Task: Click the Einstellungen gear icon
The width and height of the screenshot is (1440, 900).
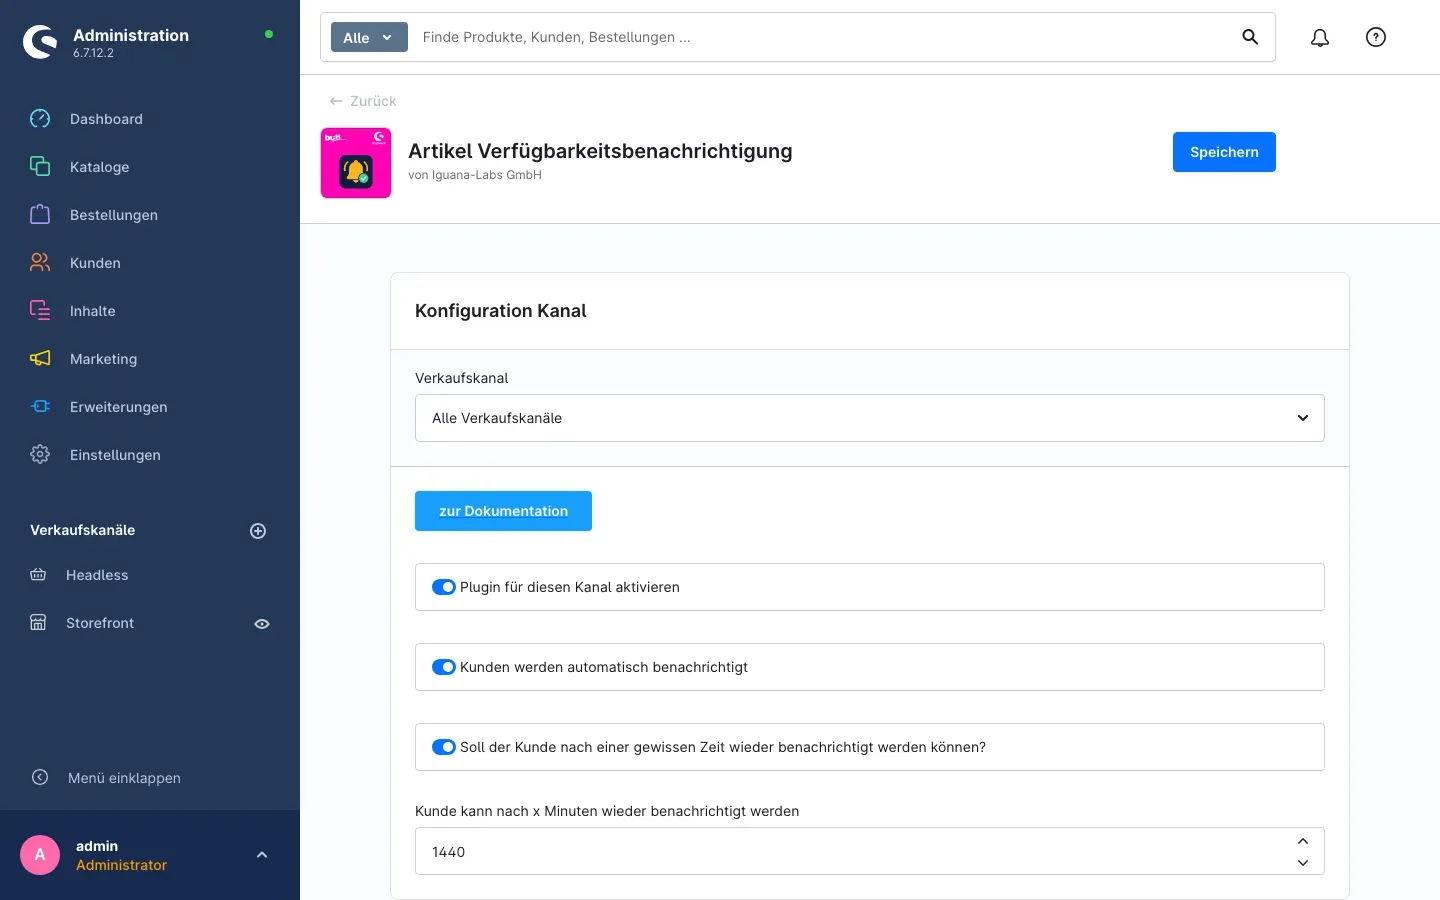Action: coord(40,455)
